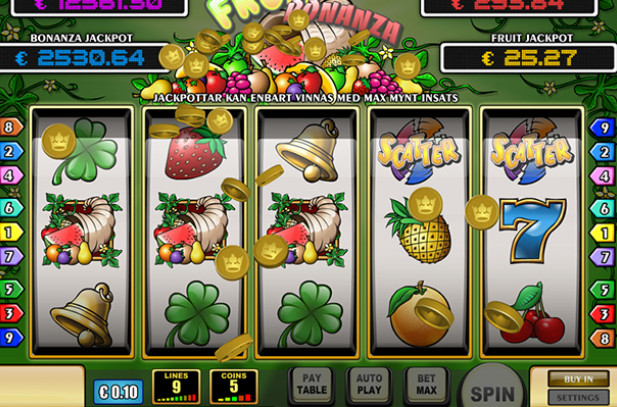Click the cherries symbol on reel five
Screen dimensions: 617x407
[531, 315]
